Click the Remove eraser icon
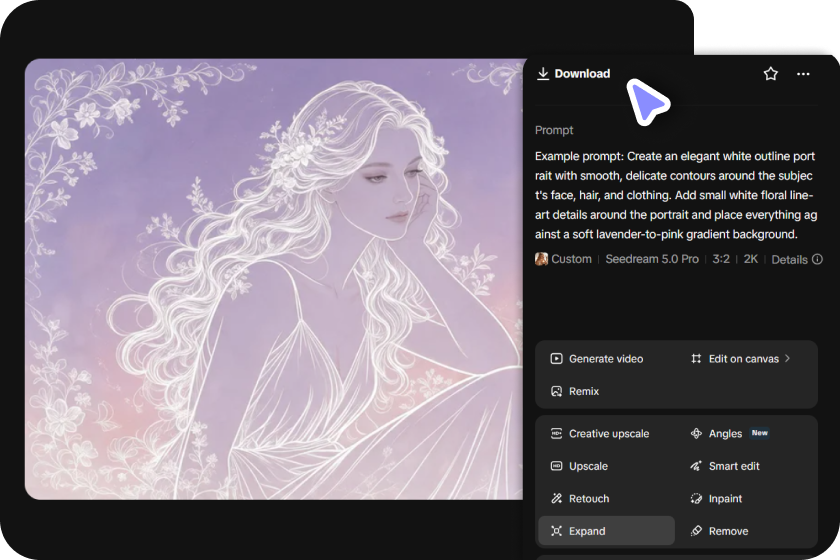This screenshot has width=840, height=560. point(696,531)
